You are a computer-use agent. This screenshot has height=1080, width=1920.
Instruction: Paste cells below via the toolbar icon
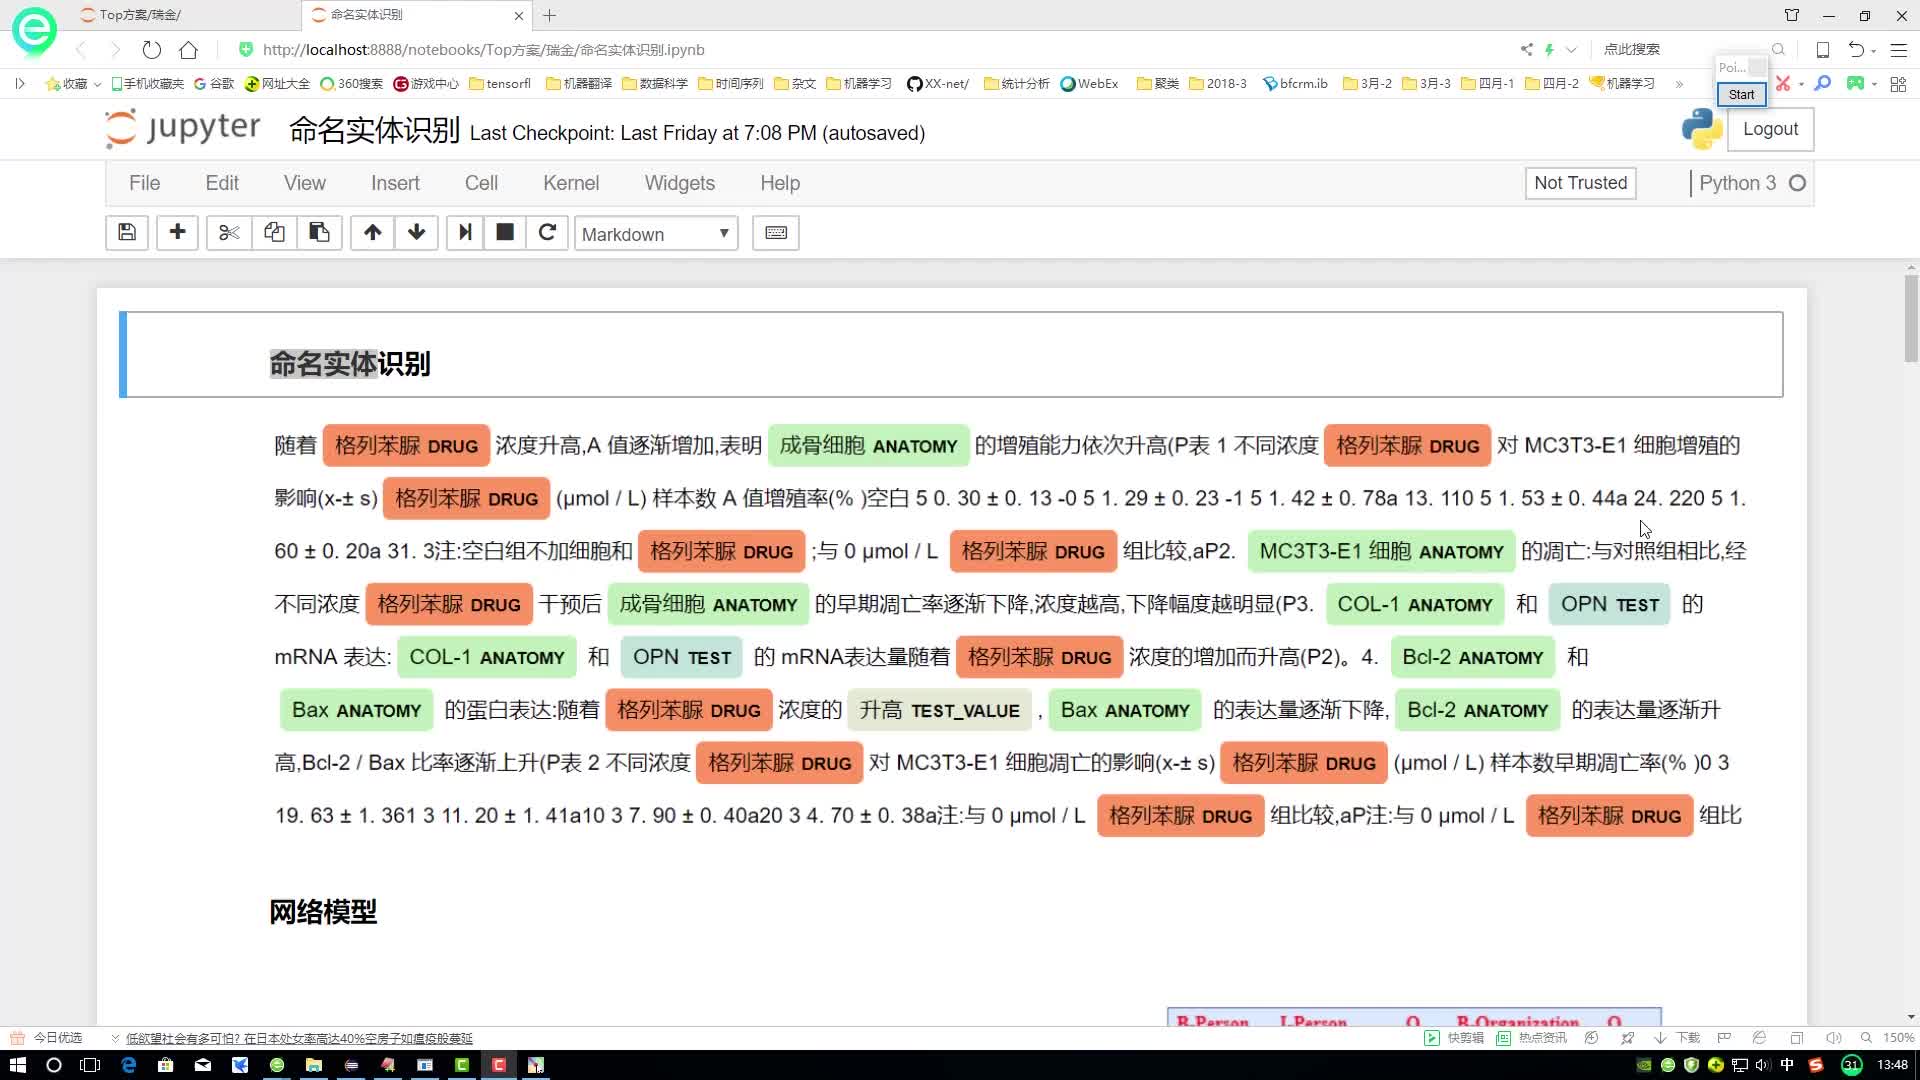319,233
